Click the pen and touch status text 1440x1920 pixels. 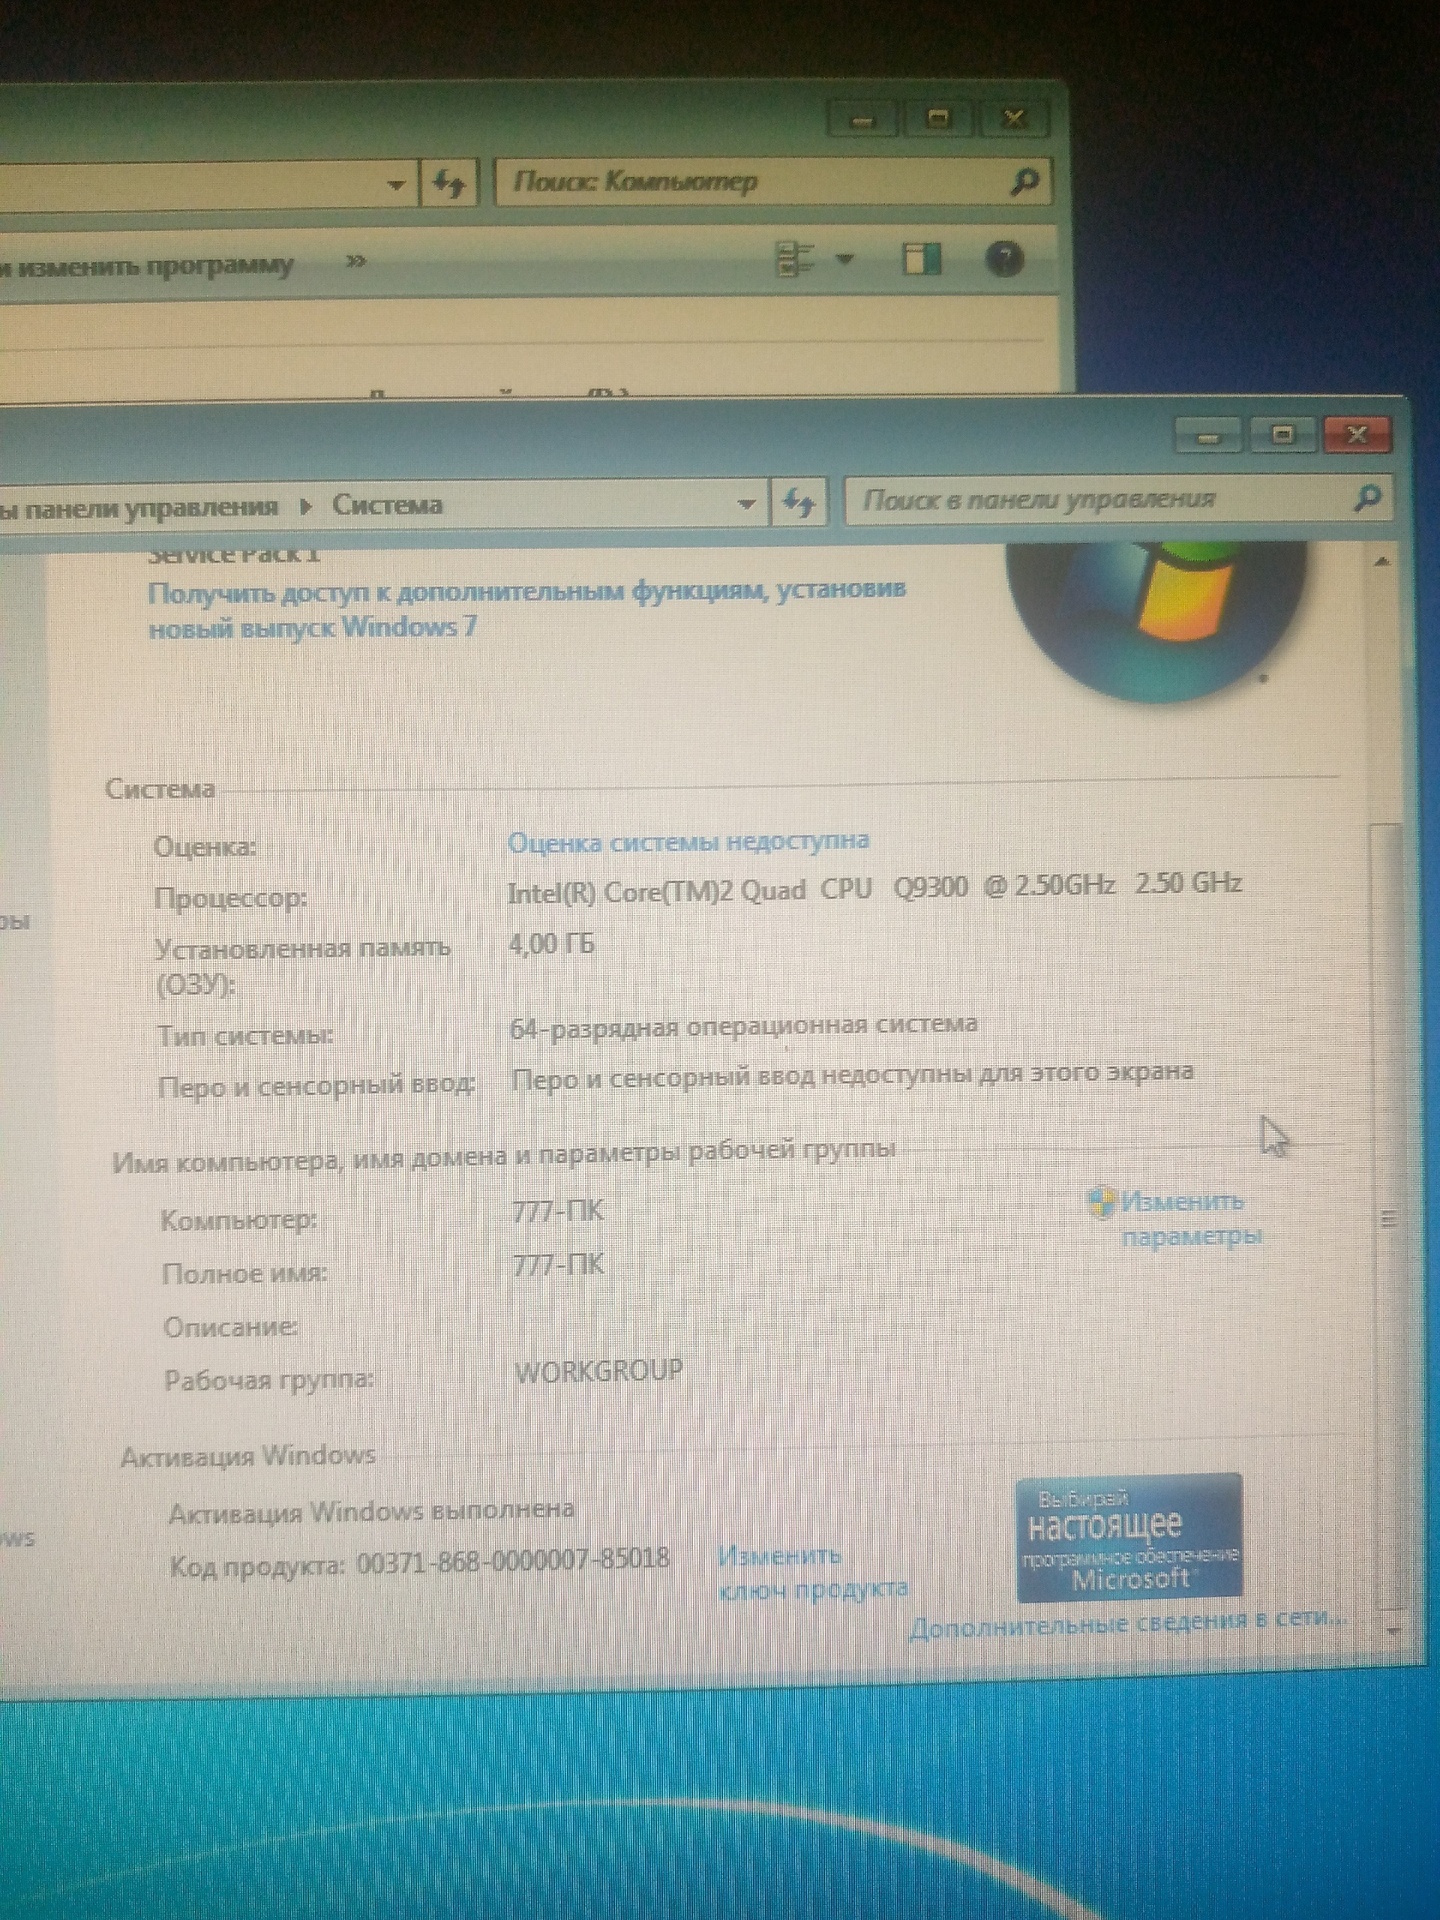[x=853, y=1076]
